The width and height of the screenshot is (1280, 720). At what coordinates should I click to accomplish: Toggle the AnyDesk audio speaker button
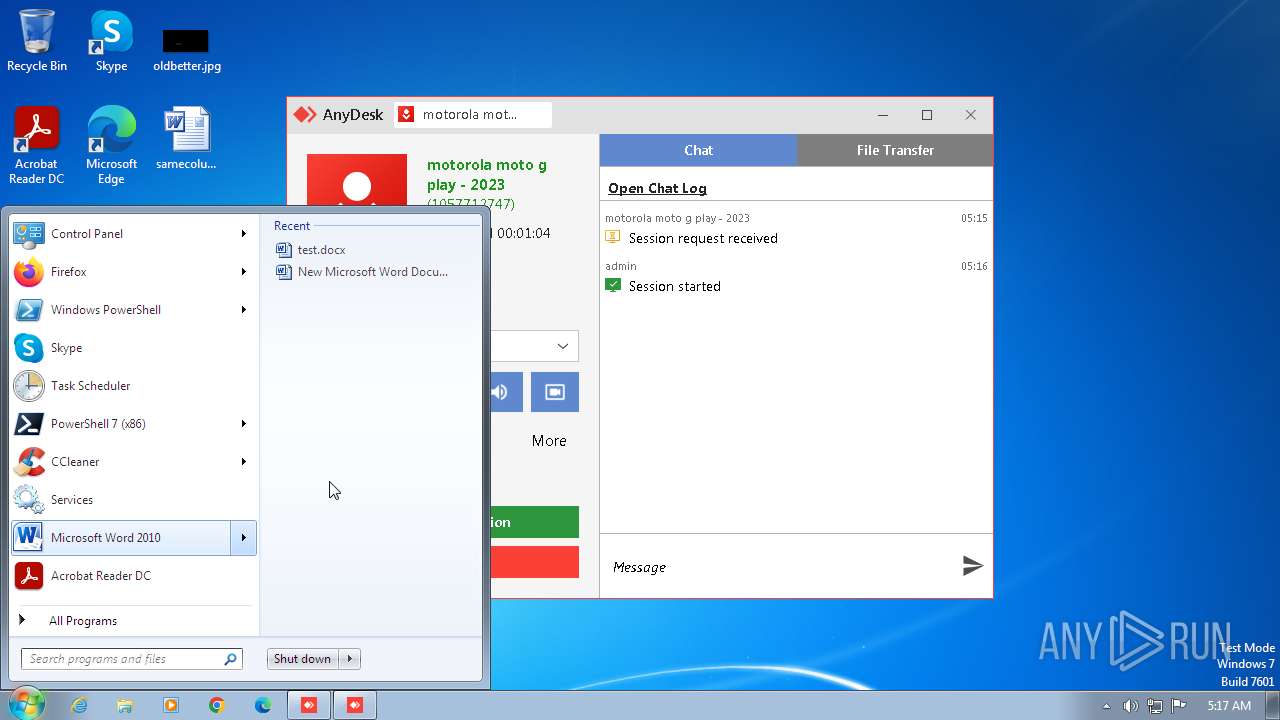pyautogui.click(x=505, y=392)
